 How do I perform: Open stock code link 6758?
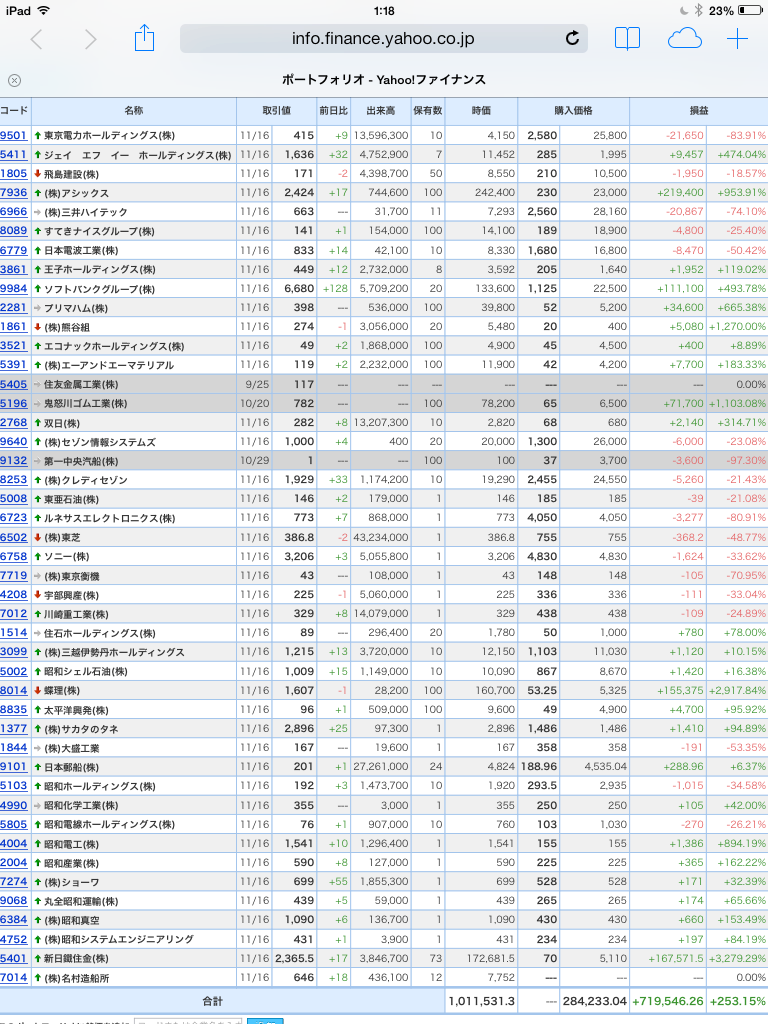[x=14, y=556]
